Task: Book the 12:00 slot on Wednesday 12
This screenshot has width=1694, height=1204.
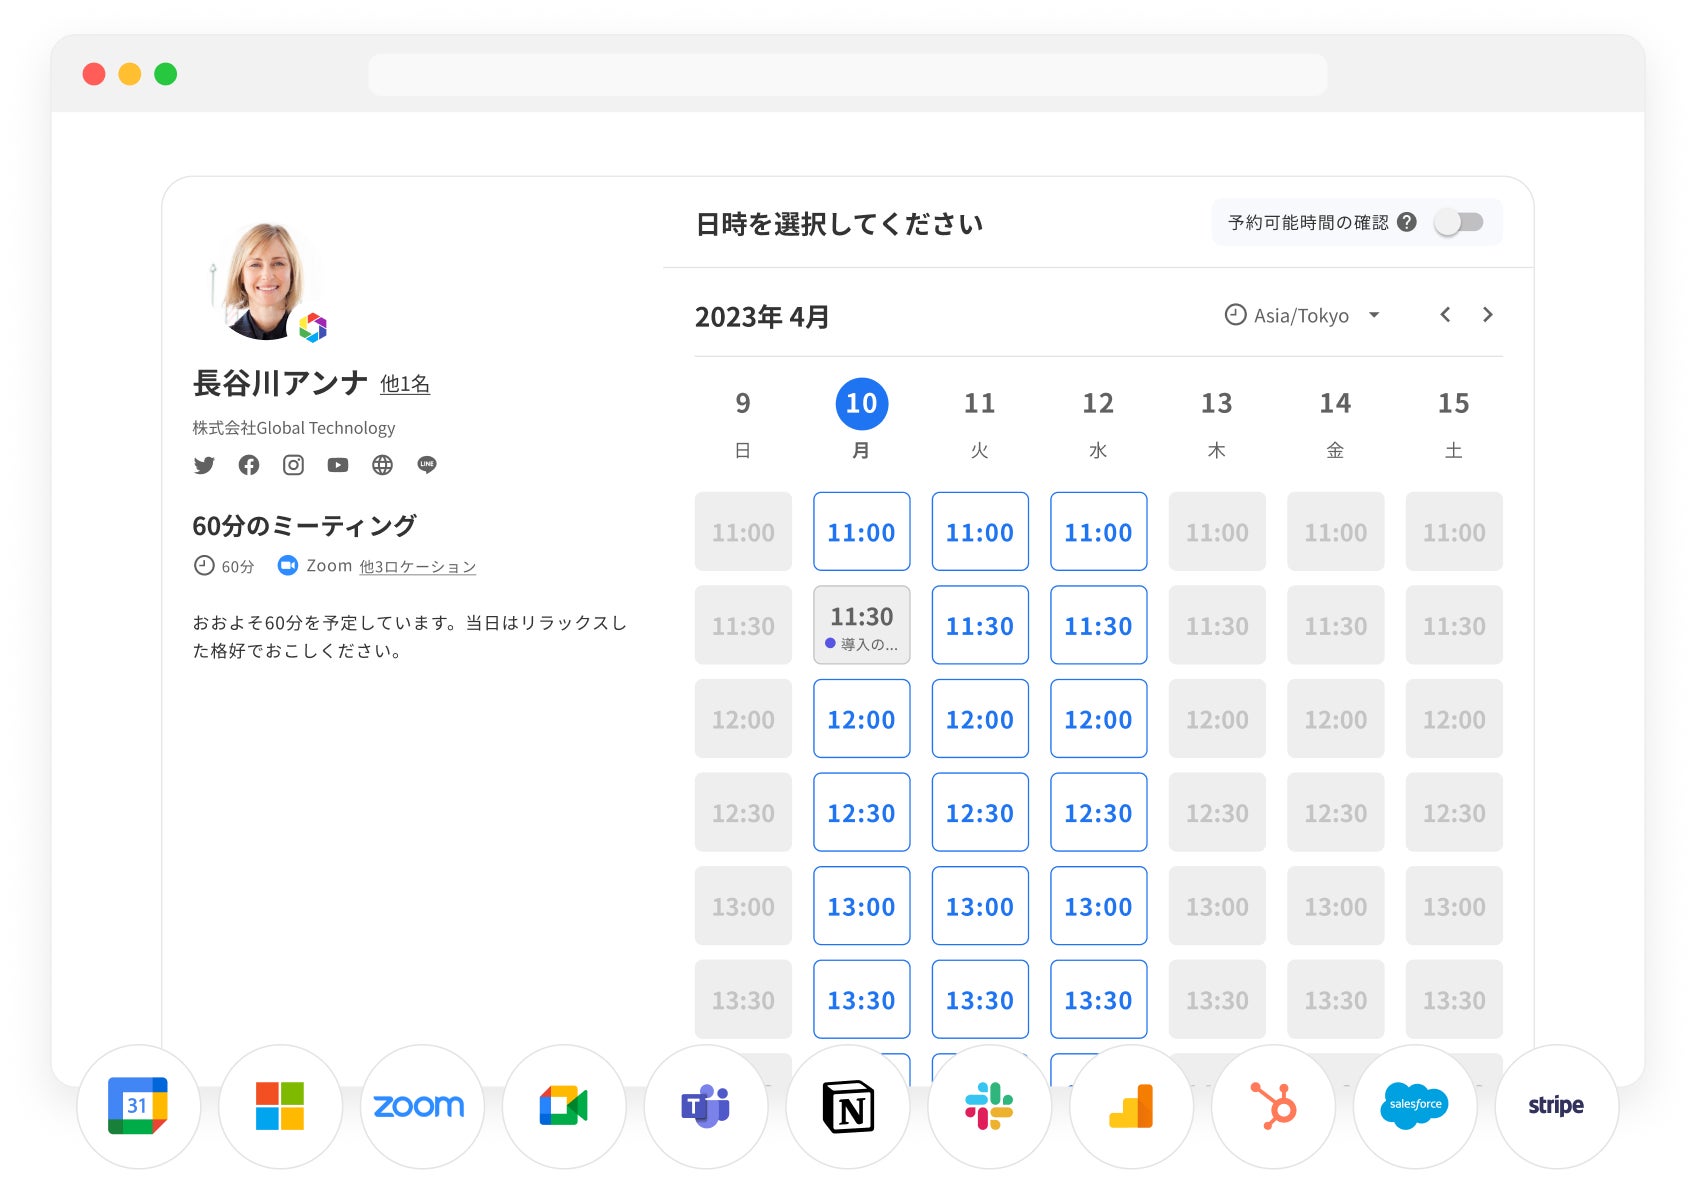Action: pos(1099,719)
